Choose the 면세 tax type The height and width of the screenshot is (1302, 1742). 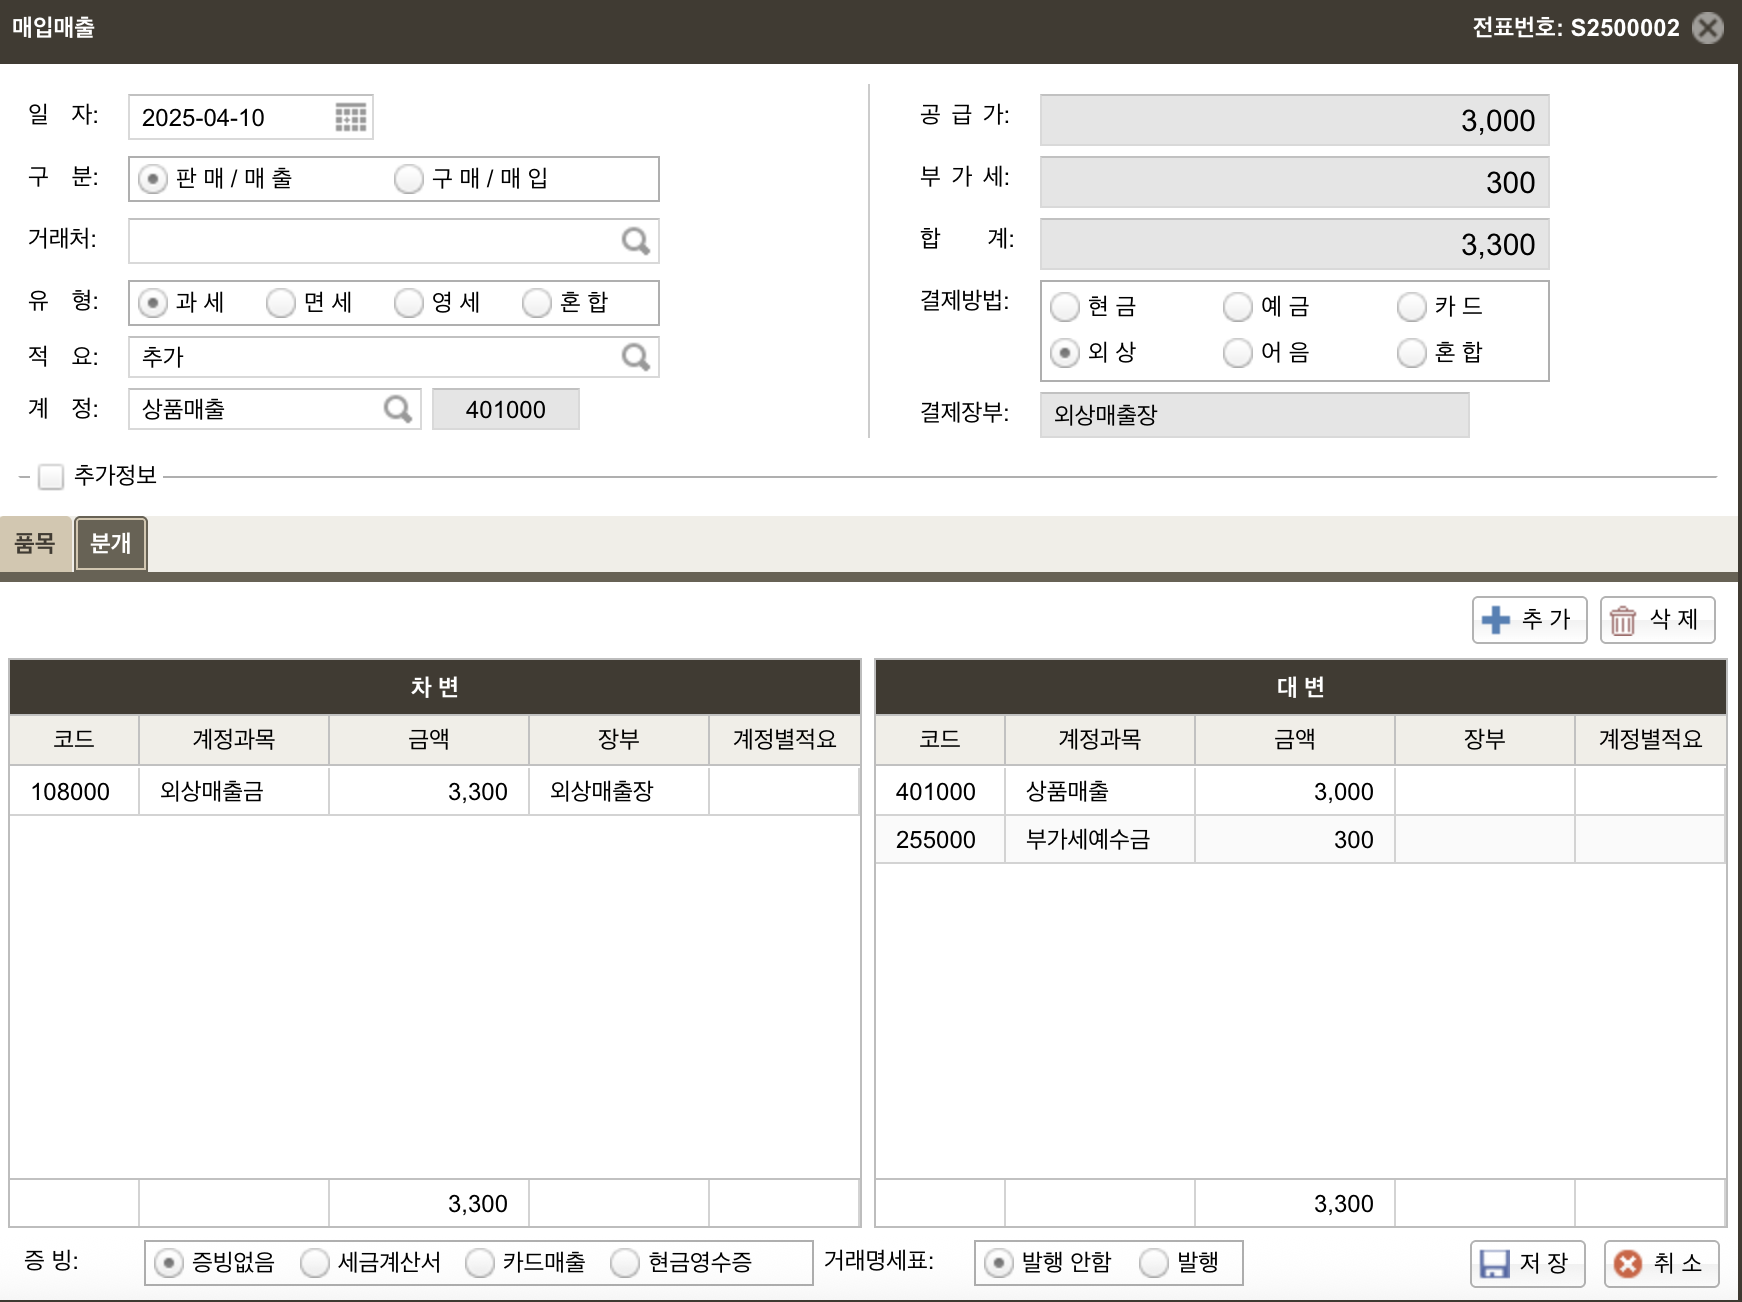pyautogui.click(x=281, y=303)
